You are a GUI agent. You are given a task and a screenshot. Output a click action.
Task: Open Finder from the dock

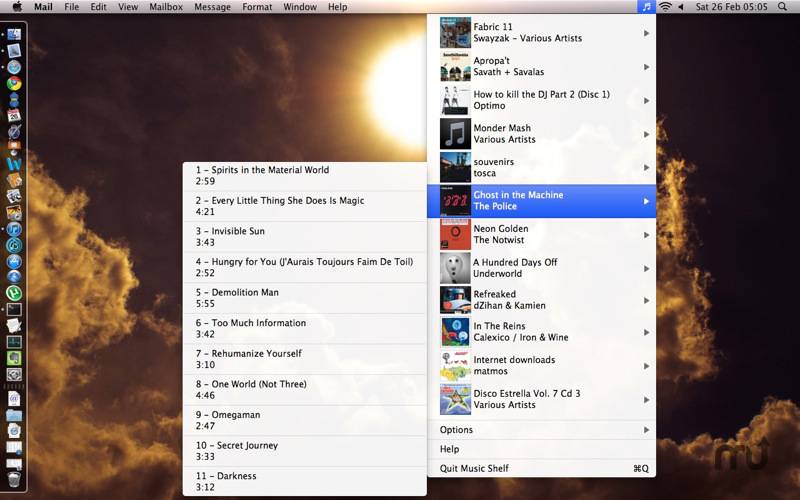coord(14,35)
